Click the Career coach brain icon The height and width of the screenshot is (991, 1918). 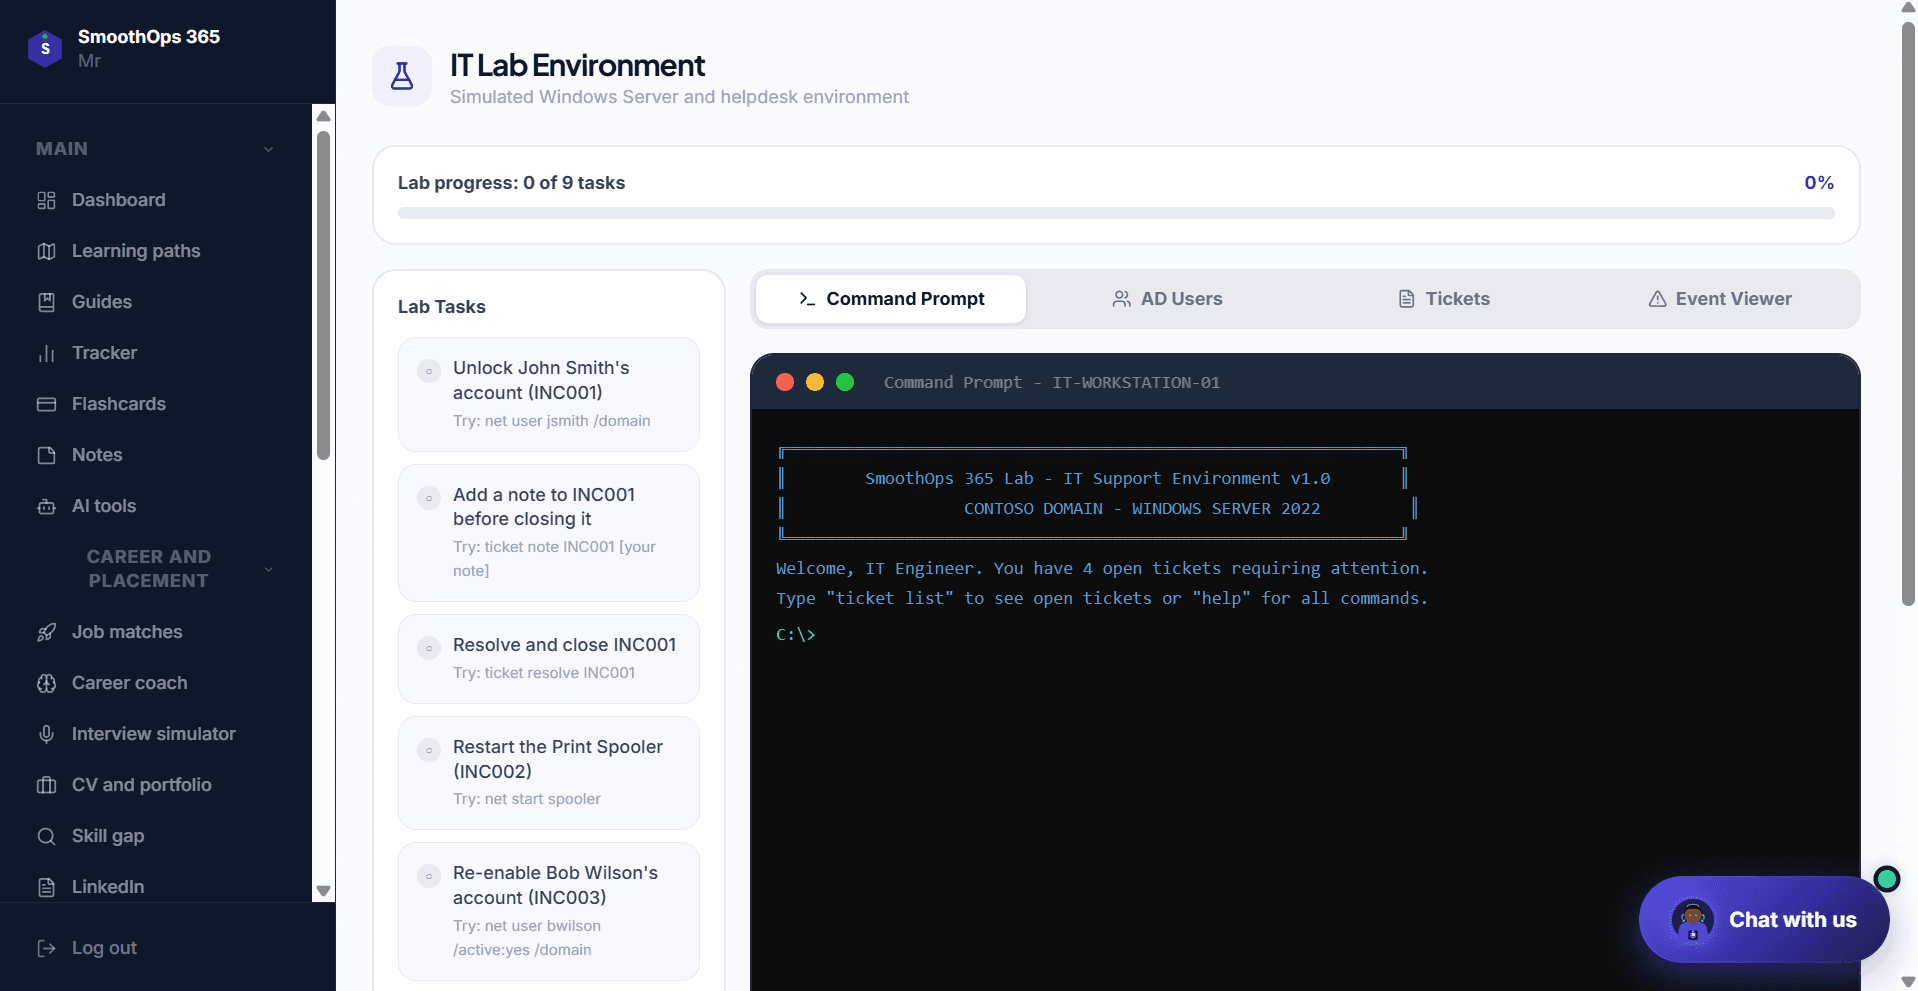point(46,683)
